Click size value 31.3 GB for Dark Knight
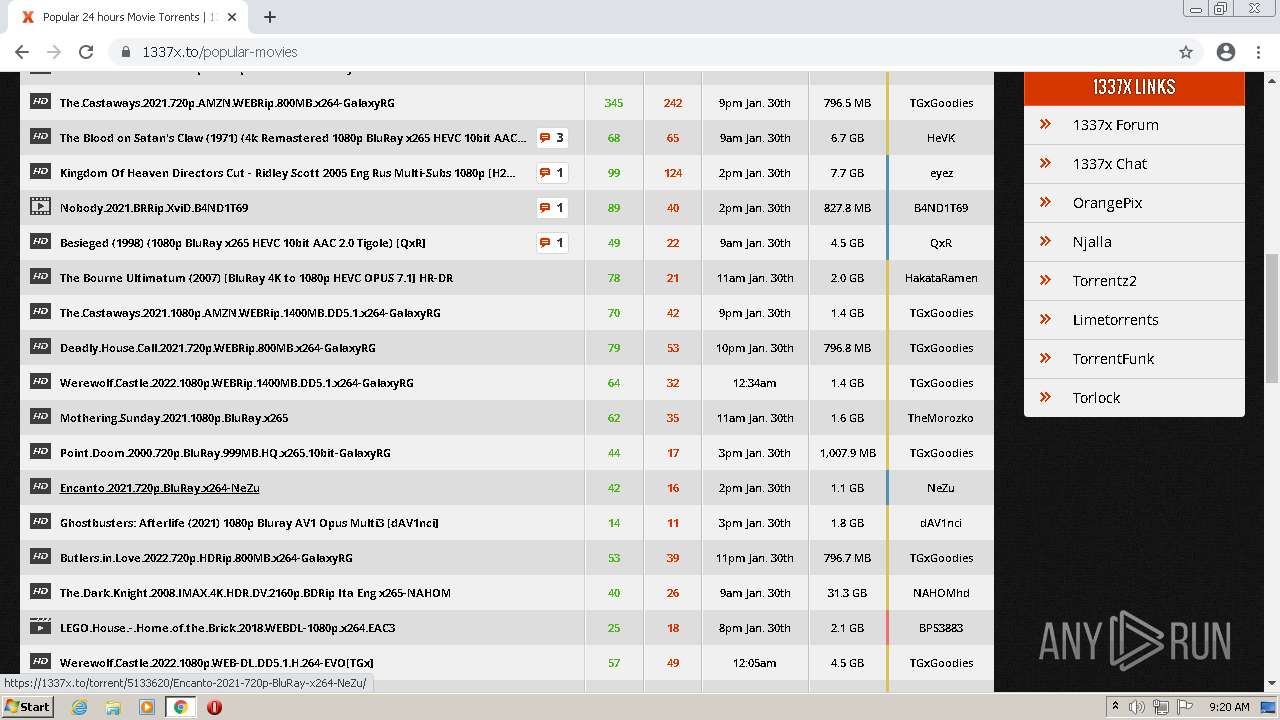This screenshot has width=1280, height=720. pyautogui.click(x=846, y=593)
